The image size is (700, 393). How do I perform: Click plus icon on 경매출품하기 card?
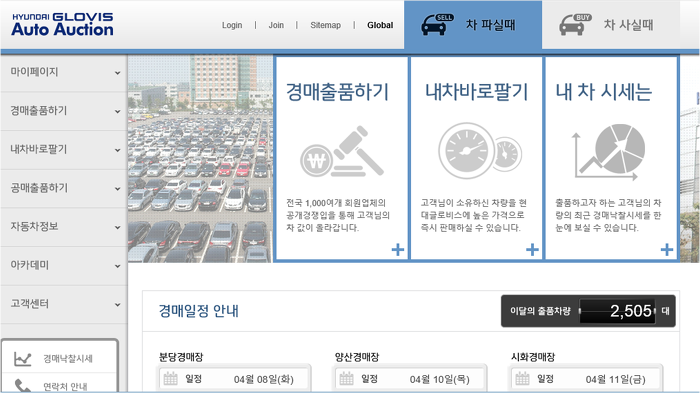click(x=397, y=250)
